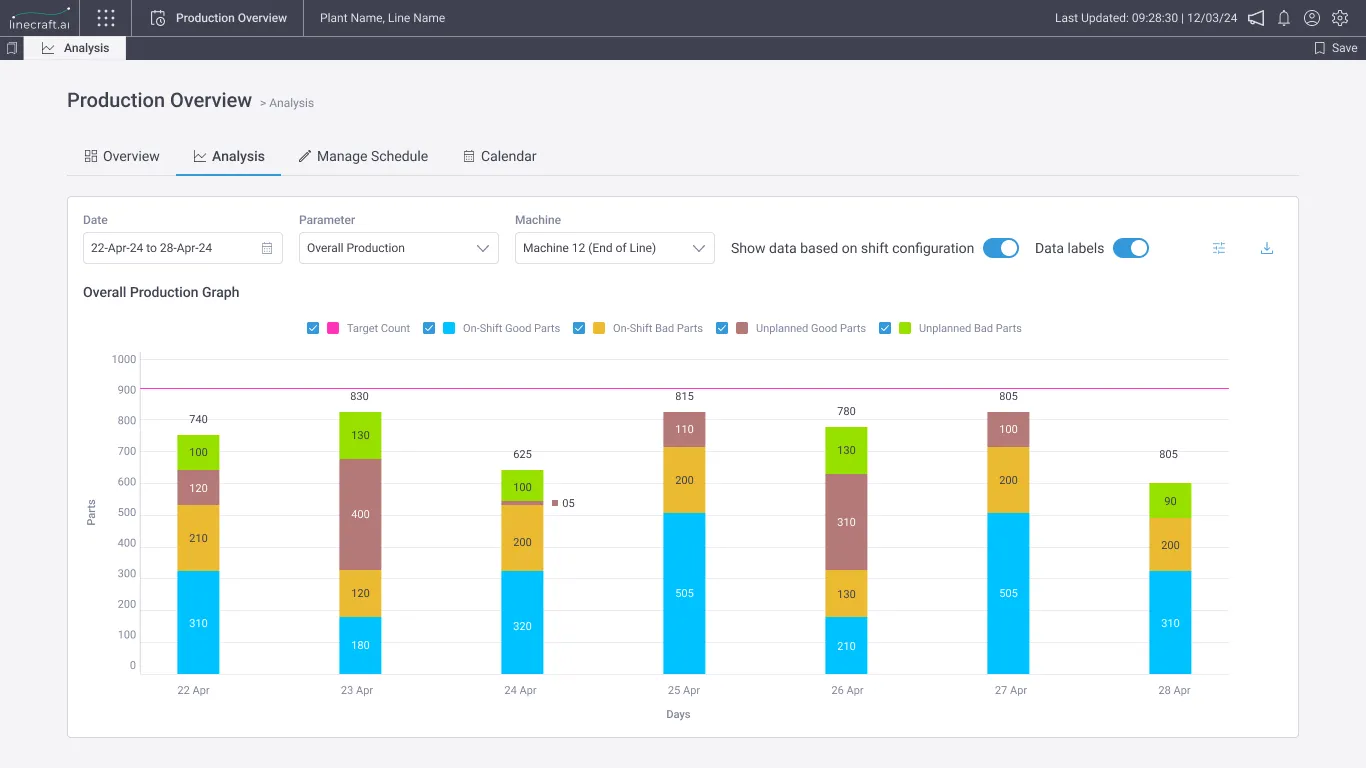This screenshot has height=768, width=1366.
Task: Click the blue 505 segment on 25 Apr
Action: point(684,593)
